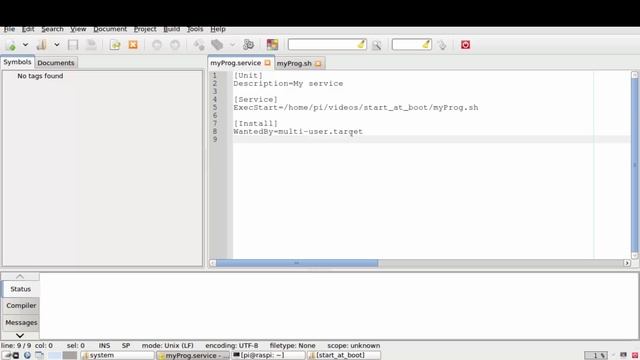
Task: Open the New file template dropdown arrow
Action: [25, 45]
